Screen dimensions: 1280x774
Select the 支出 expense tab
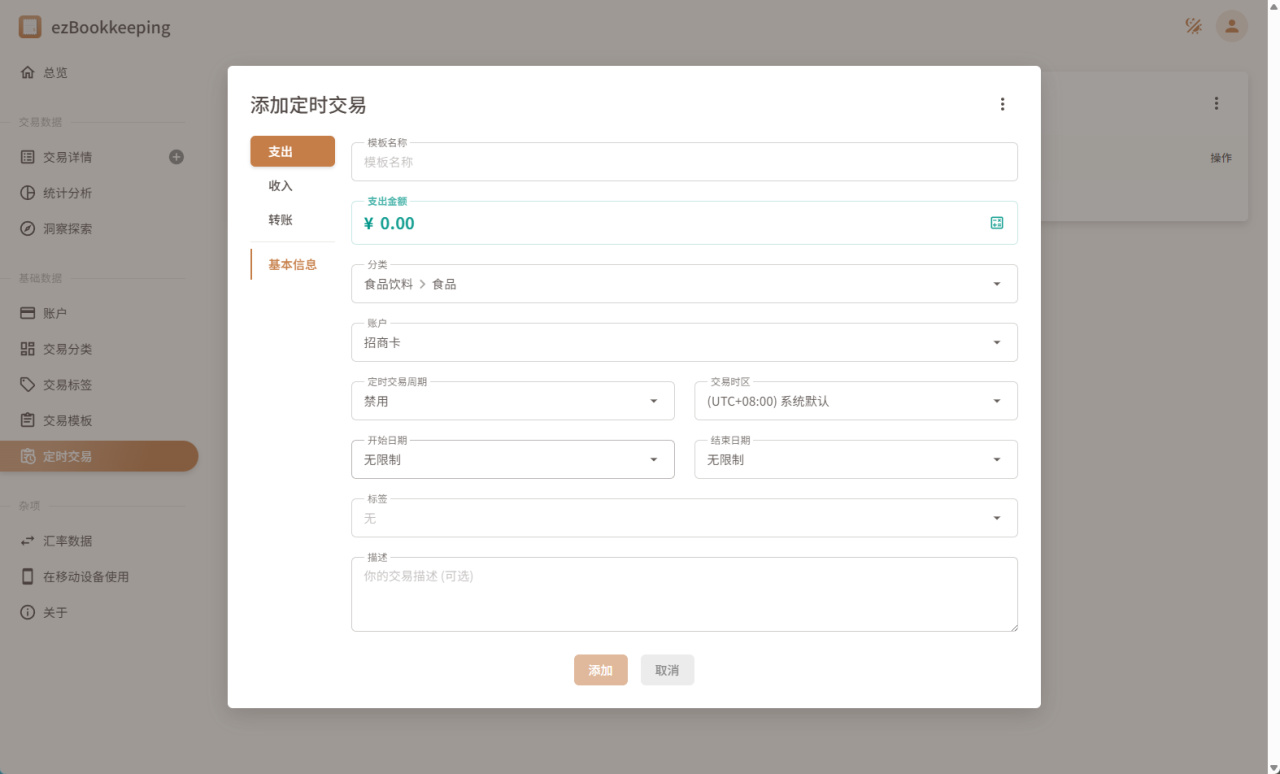coord(292,151)
